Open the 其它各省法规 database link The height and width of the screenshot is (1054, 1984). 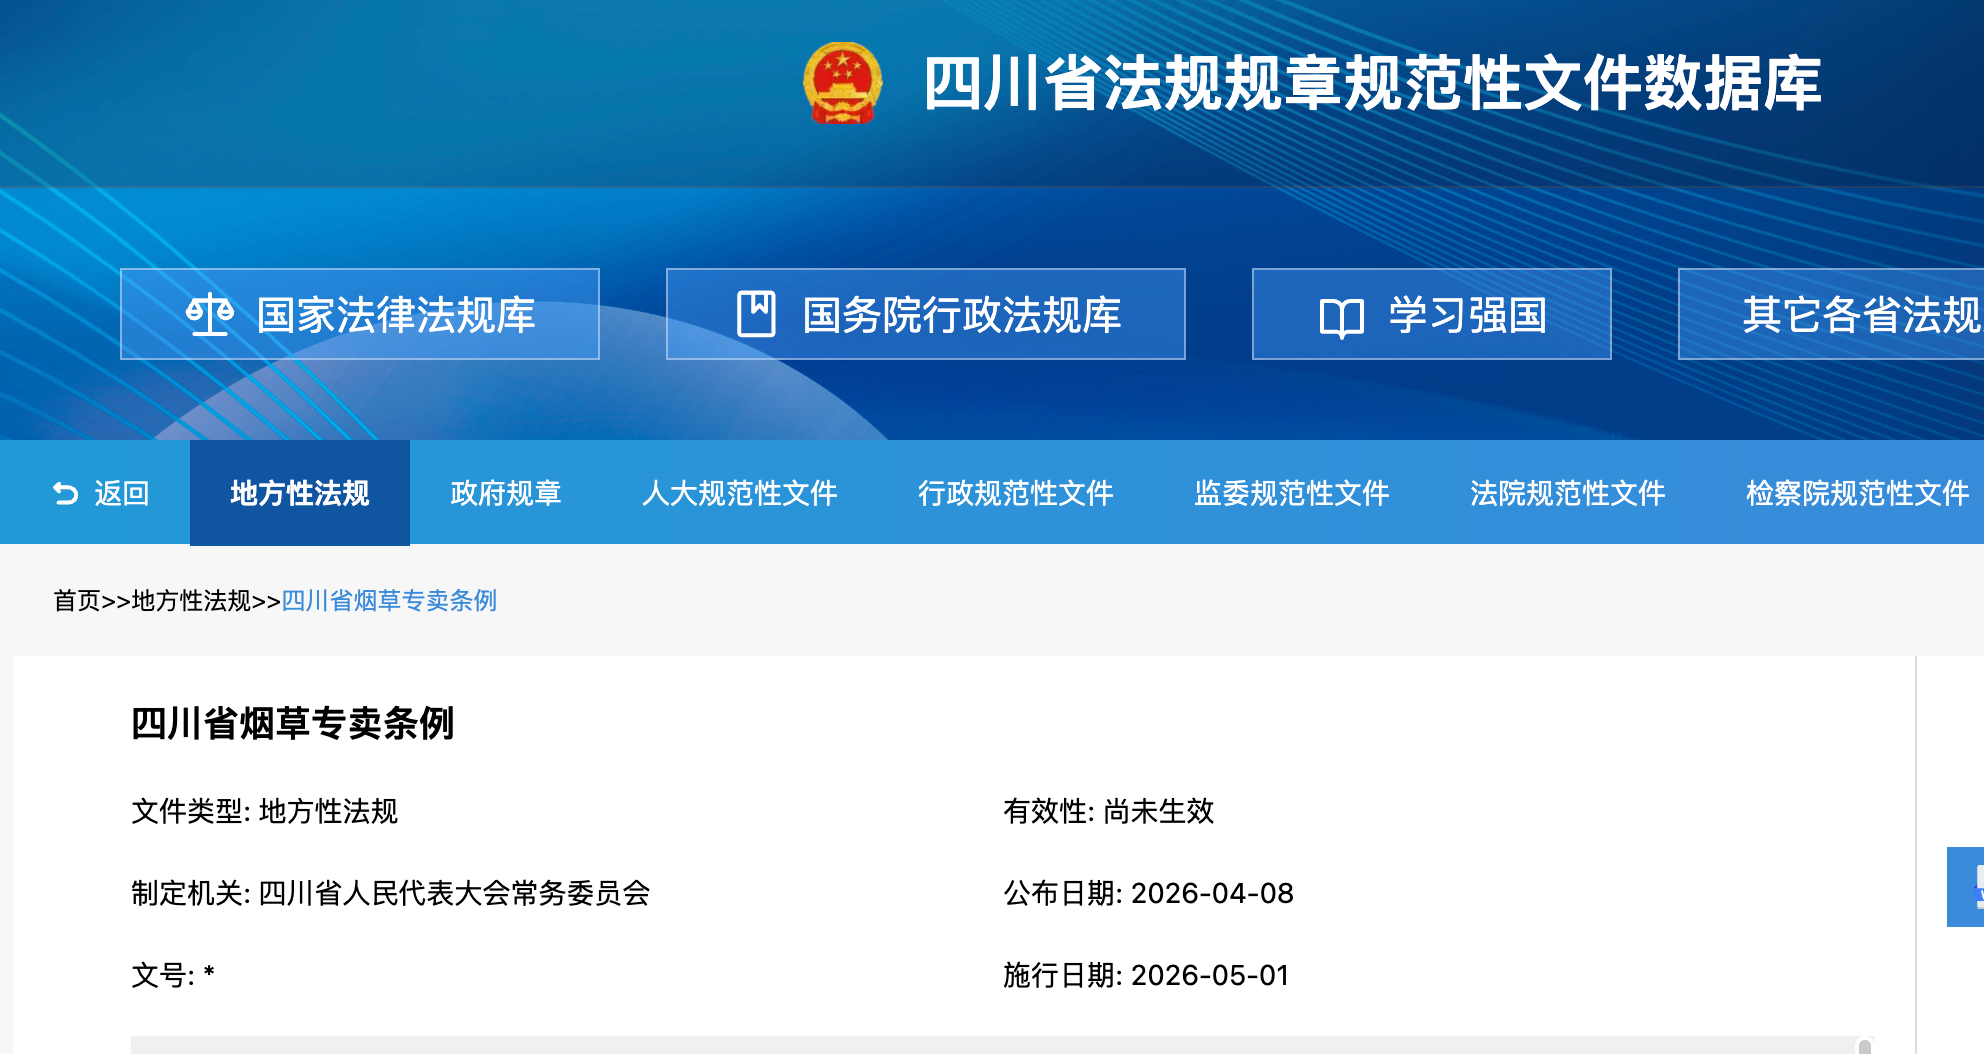point(1858,315)
